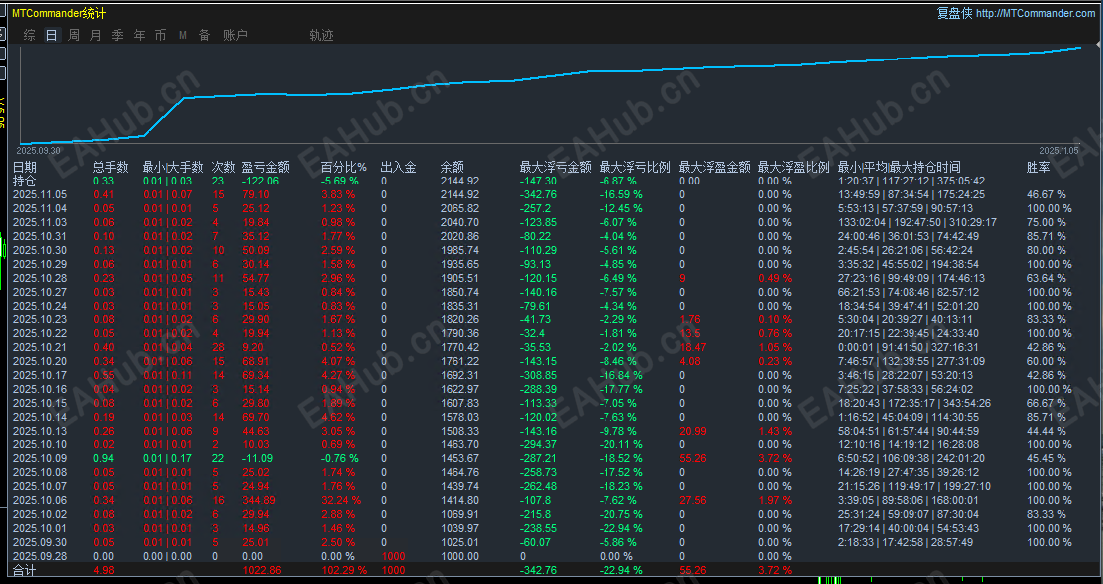Click the 最大浮亏金额 column header
The image size is (1103, 584).
(x=556, y=167)
